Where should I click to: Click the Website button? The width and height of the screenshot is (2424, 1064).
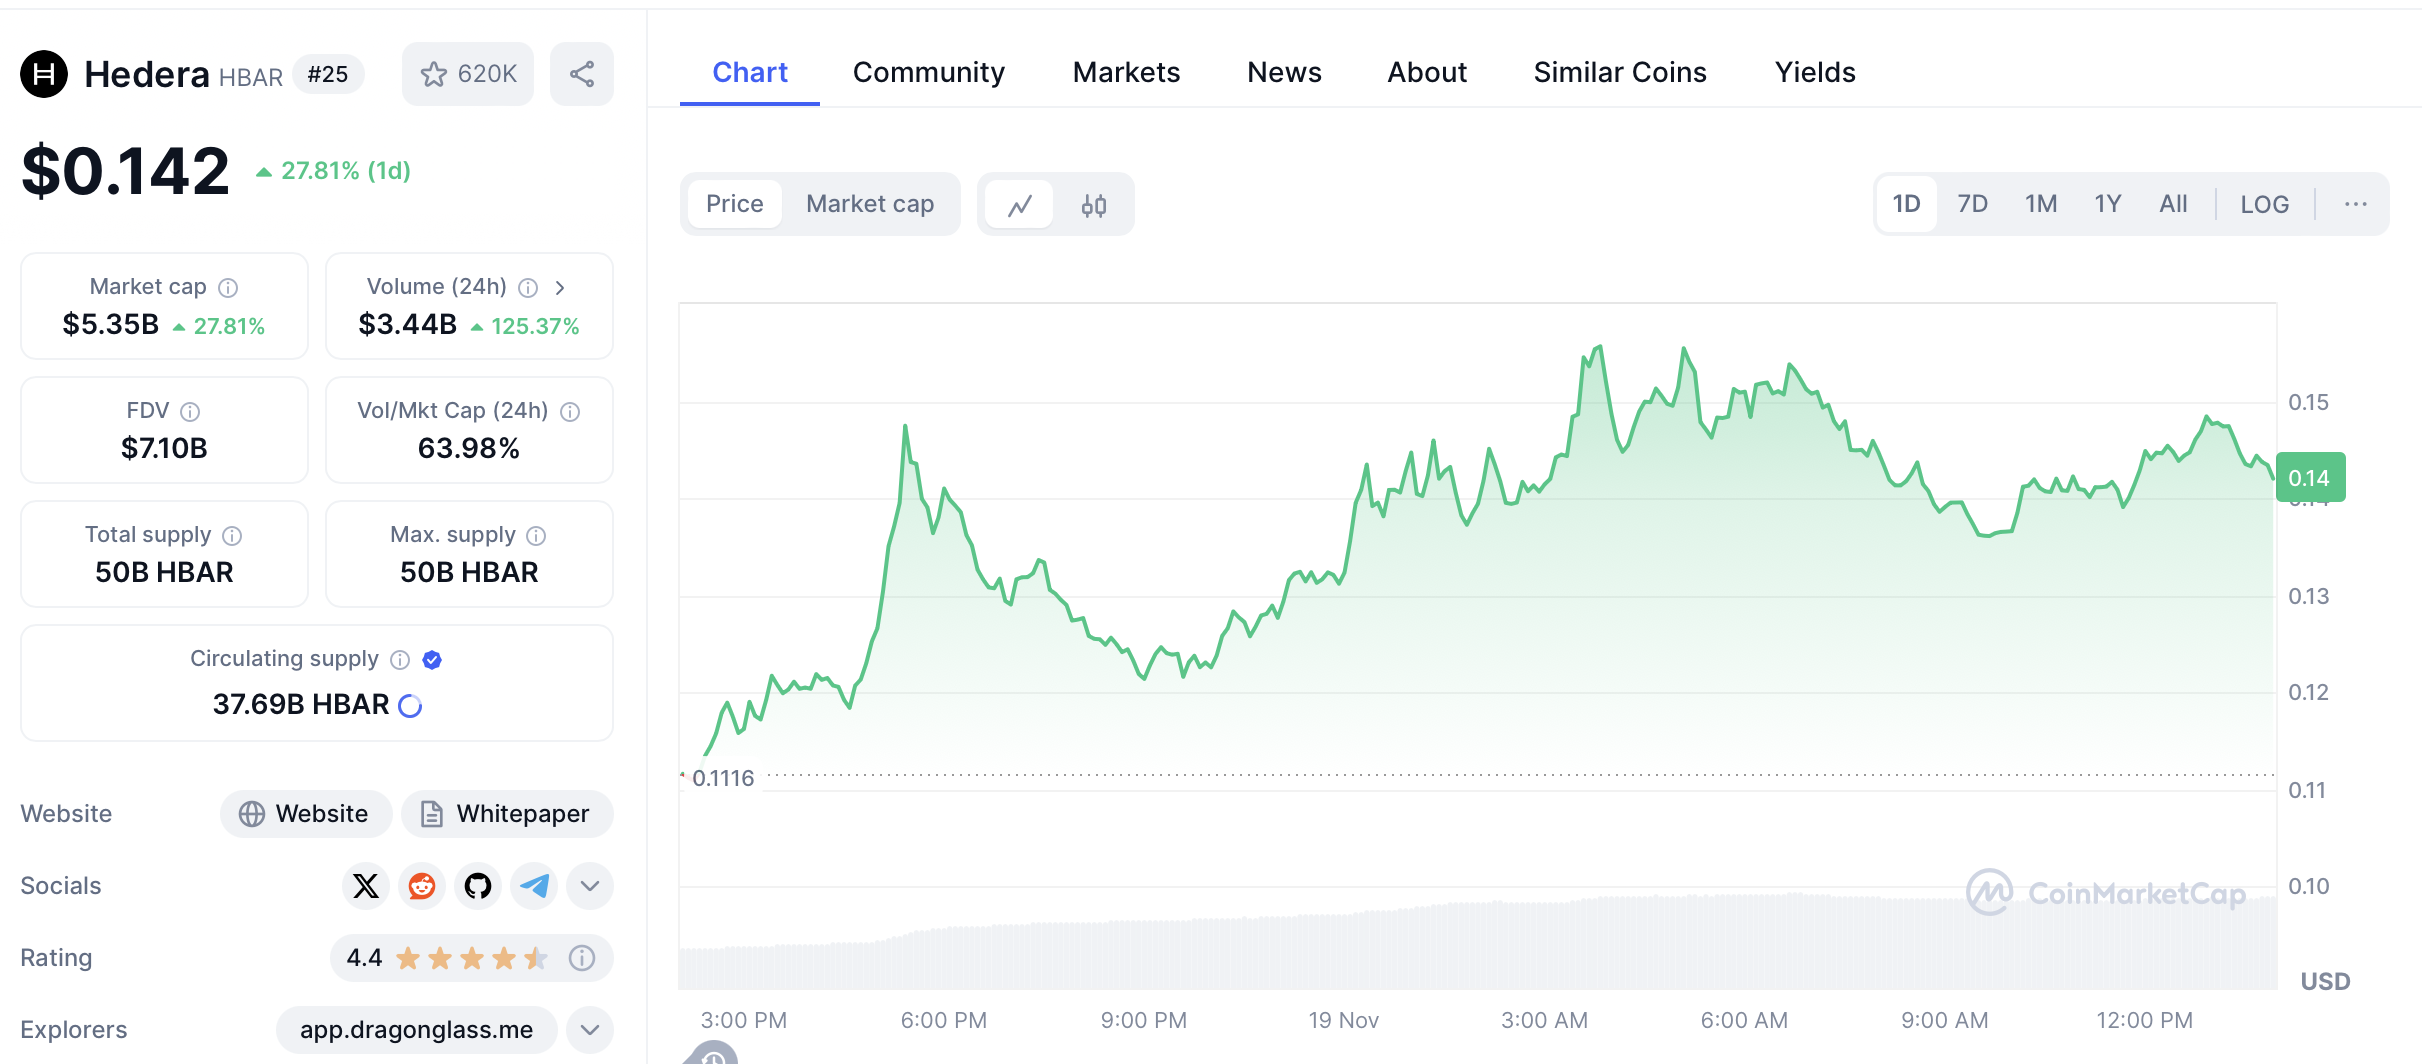pyautogui.click(x=305, y=814)
